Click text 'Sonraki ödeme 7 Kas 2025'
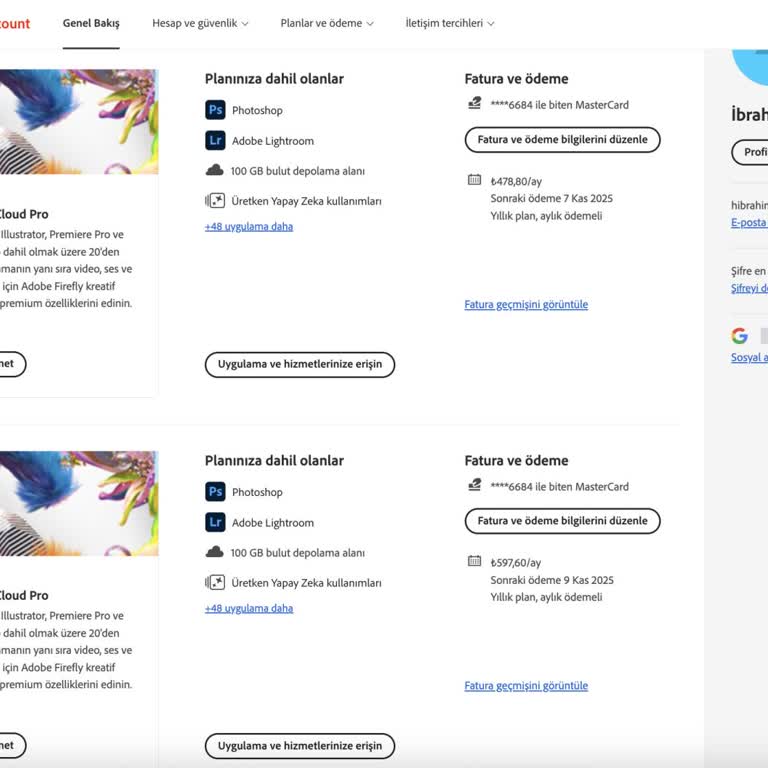 click(552, 198)
